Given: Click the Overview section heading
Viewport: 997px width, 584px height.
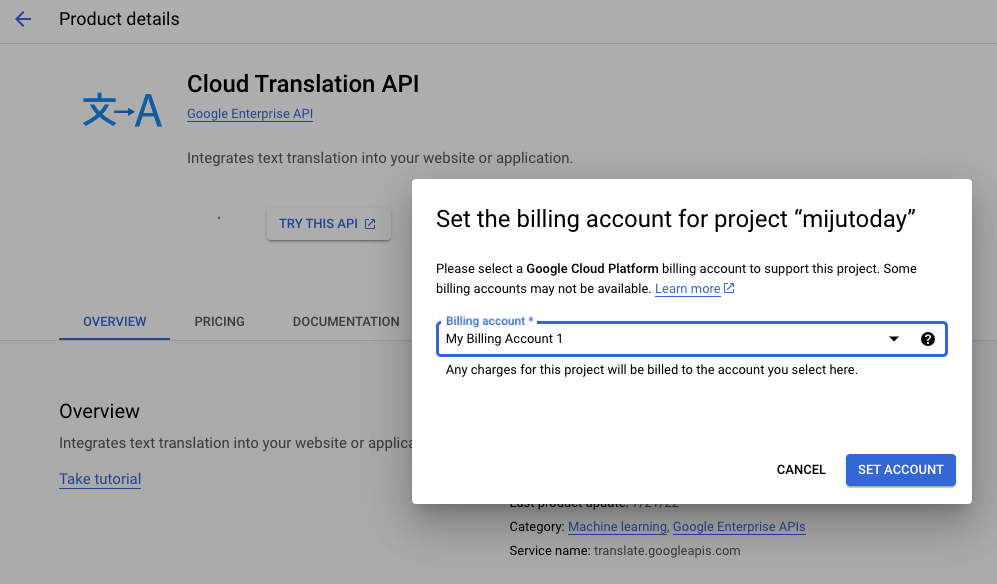Looking at the screenshot, I should click(x=99, y=412).
